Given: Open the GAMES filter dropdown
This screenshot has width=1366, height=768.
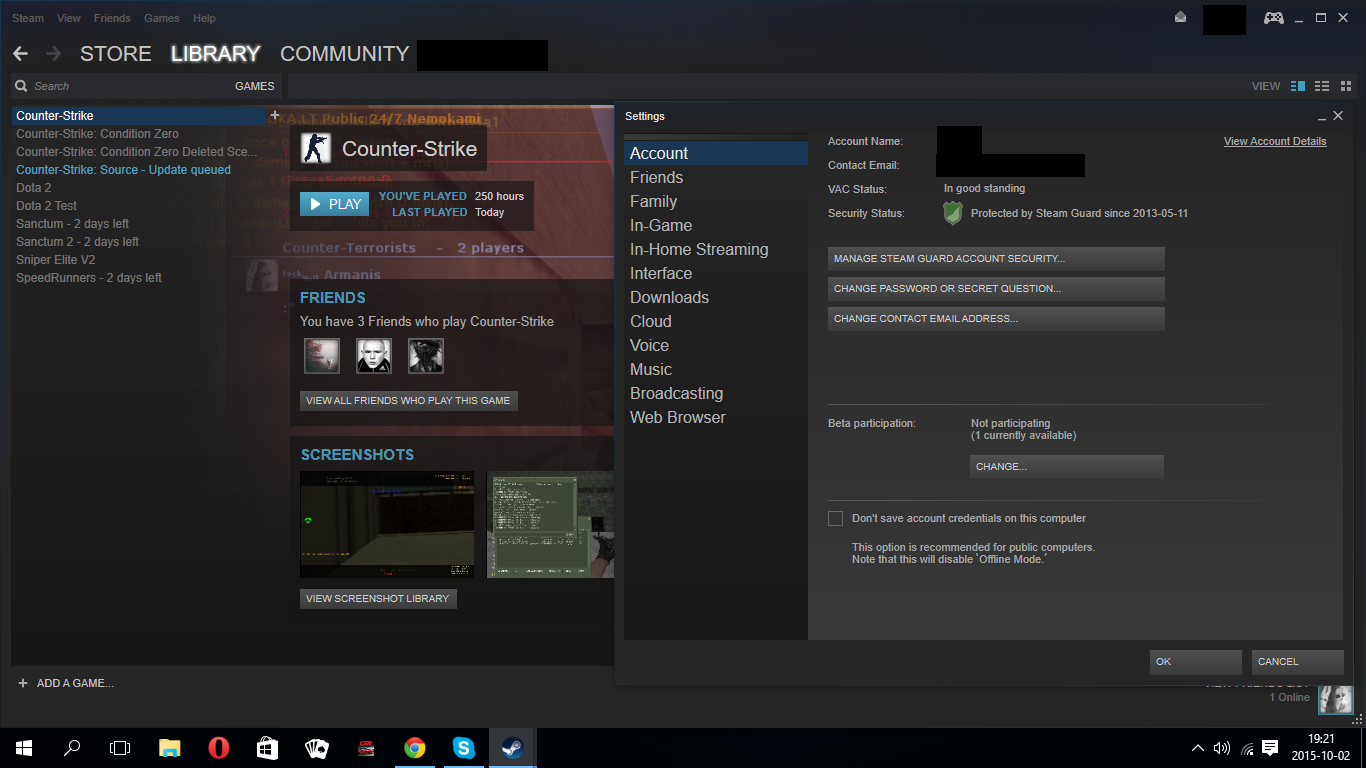Looking at the screenshot, I should click(254, 86).
